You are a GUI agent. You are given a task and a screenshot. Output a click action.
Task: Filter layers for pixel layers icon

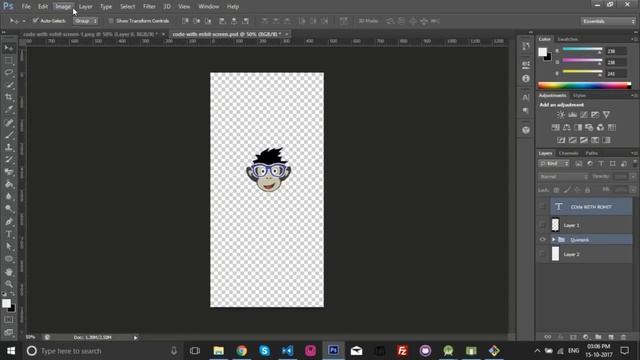click(579, 164)
